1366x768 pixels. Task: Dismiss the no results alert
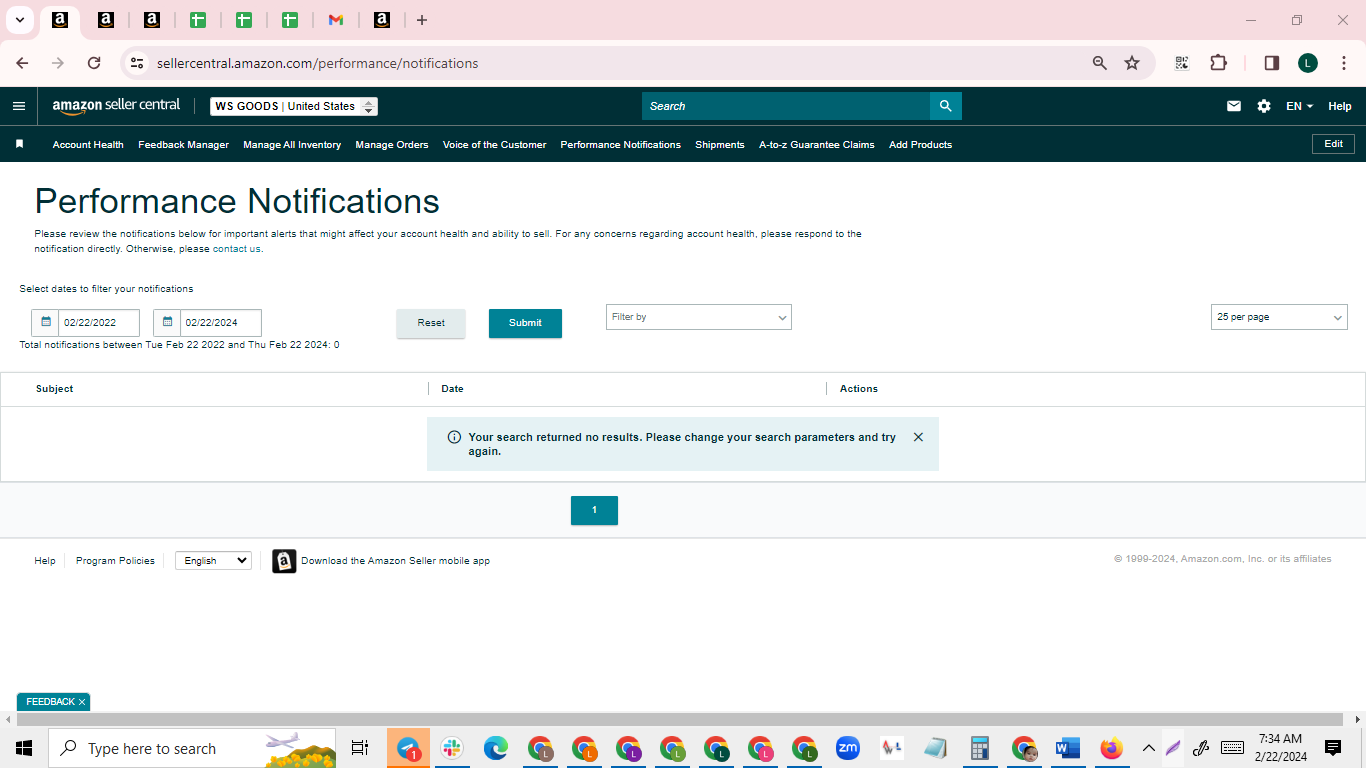pyautogui.click(x=918, y=437)
